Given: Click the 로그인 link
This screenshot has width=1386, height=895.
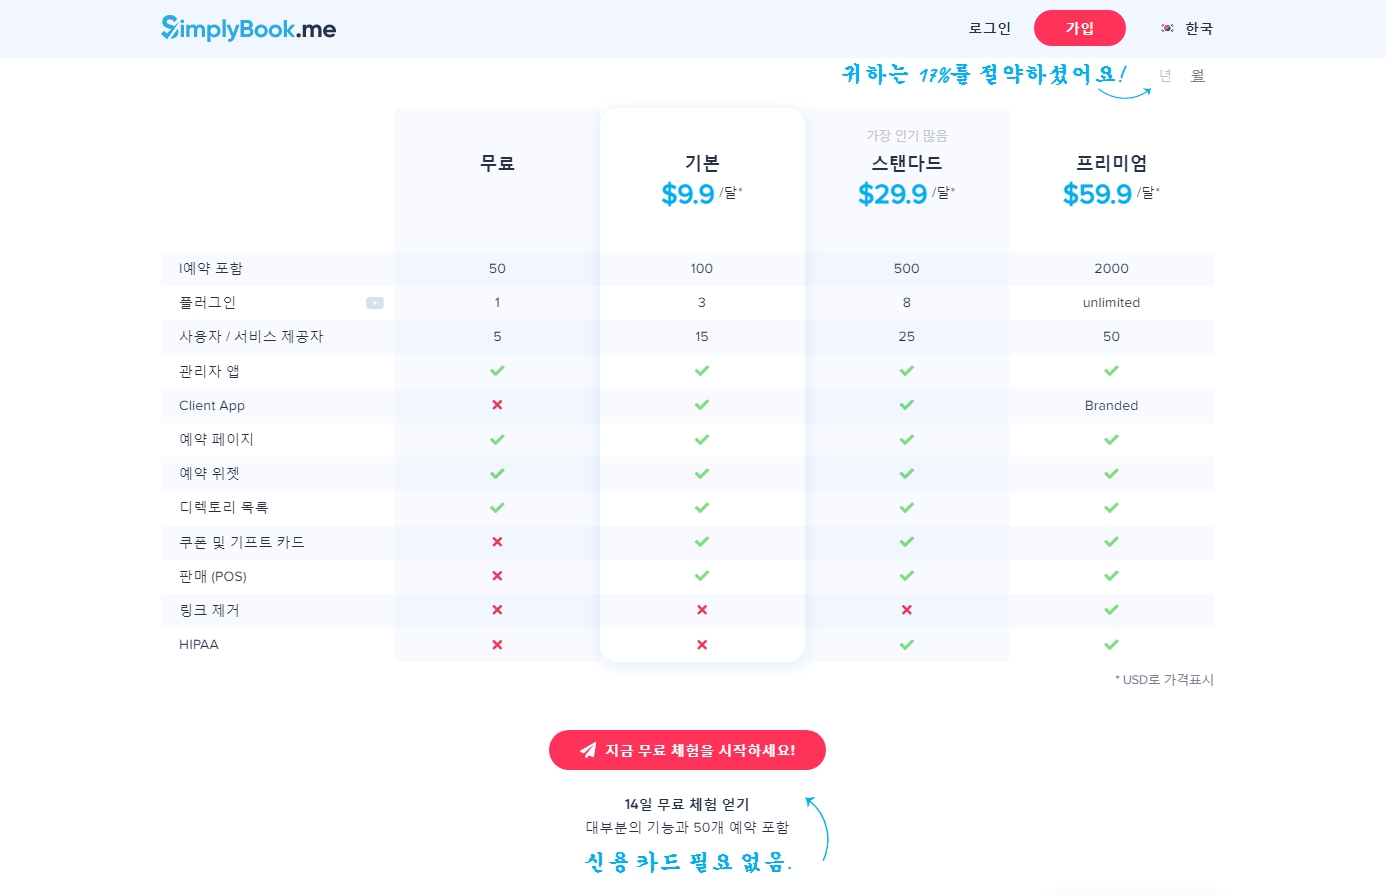Looking at the screenshot, I should [x=990, y=28].
